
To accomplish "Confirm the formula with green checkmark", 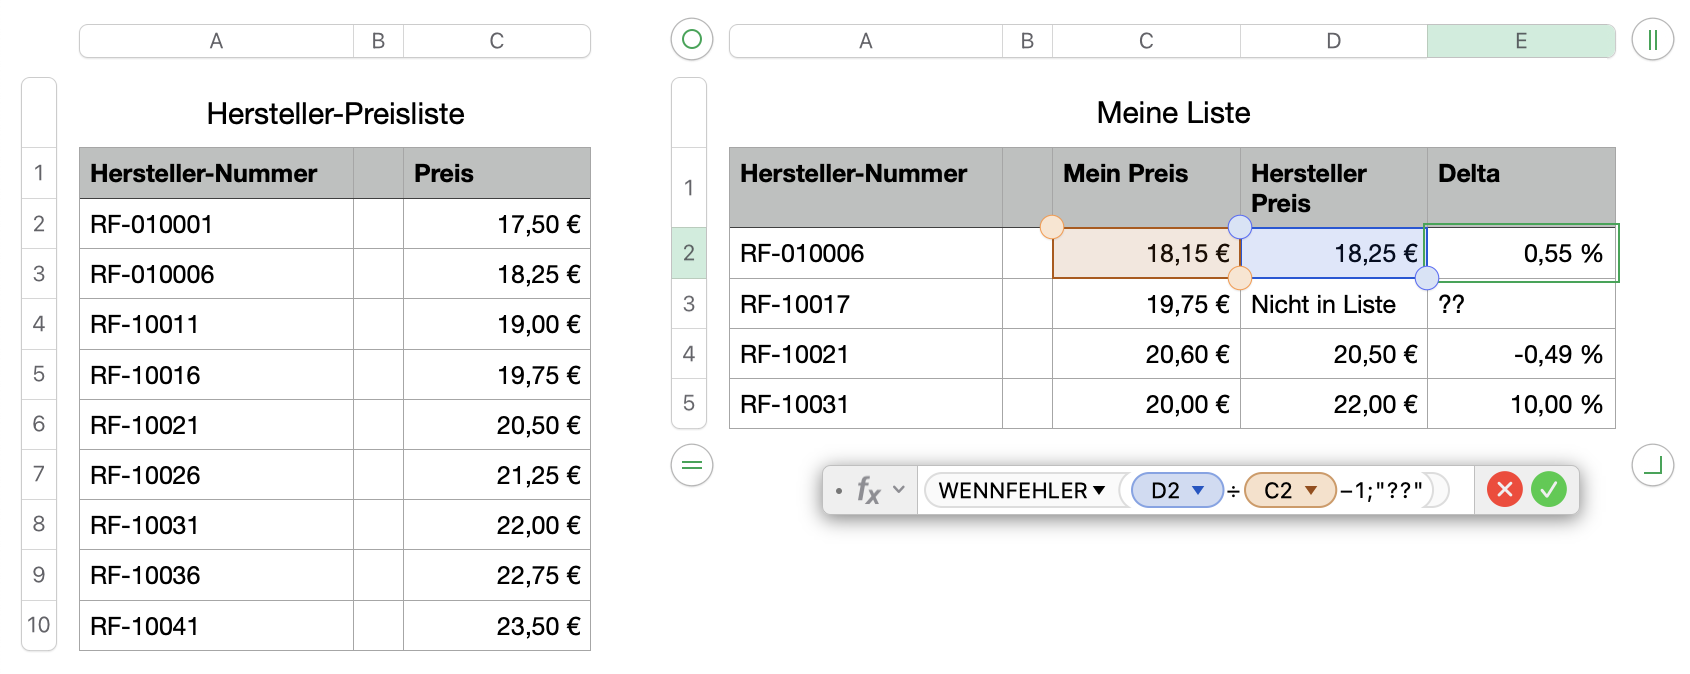I will (1548, 489).
